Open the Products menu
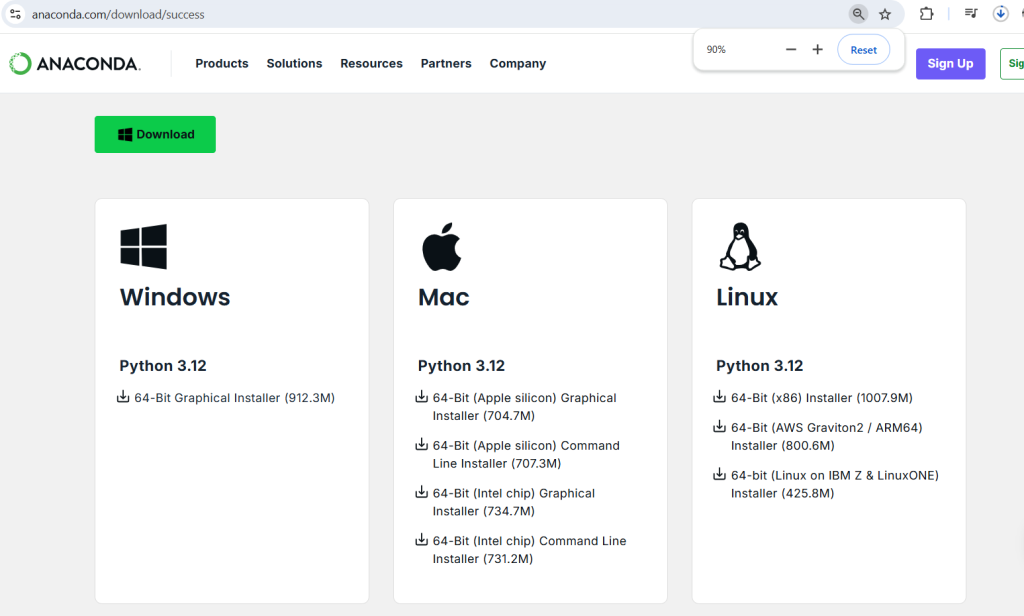This screenshot has width=1024, height=616. [x=221, y=64]
